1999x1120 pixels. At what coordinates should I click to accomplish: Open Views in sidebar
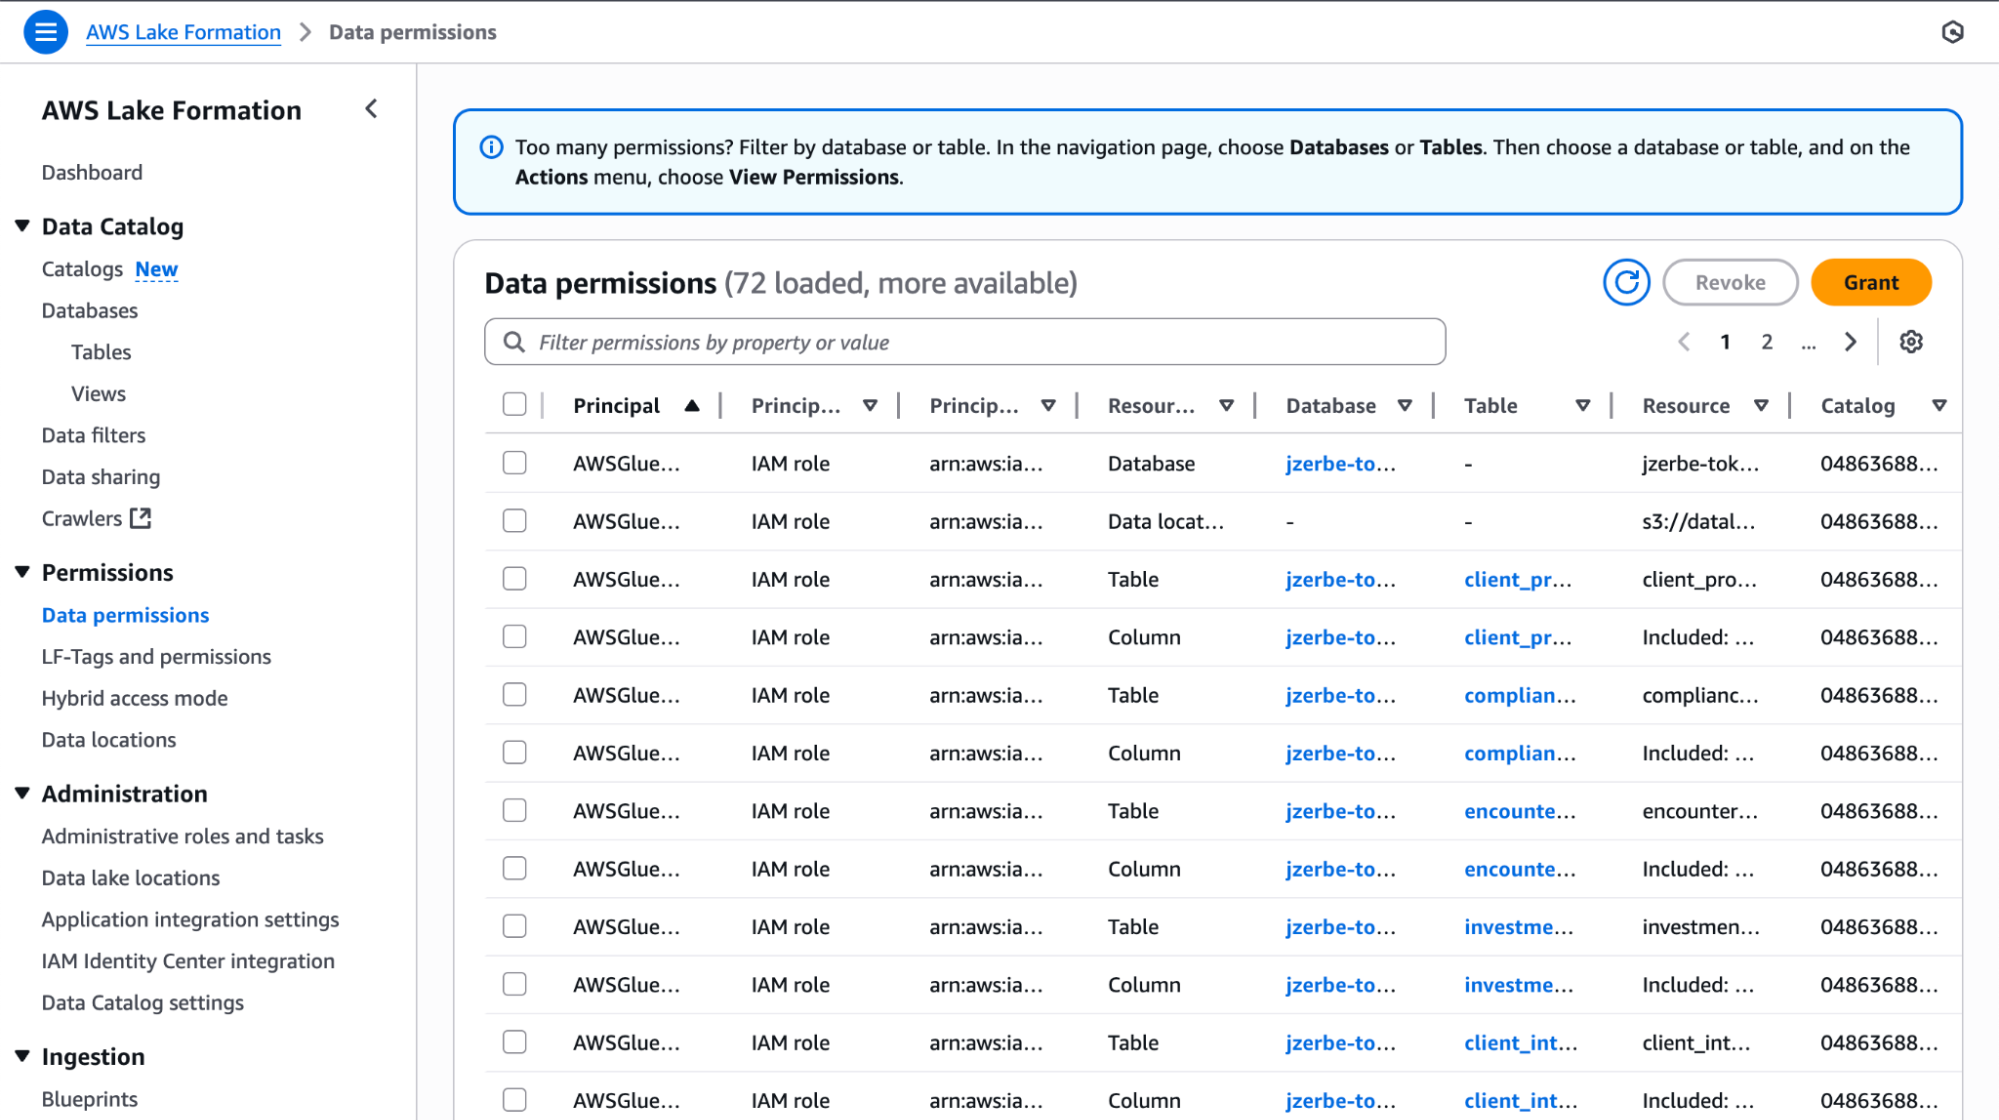(98, 394)
